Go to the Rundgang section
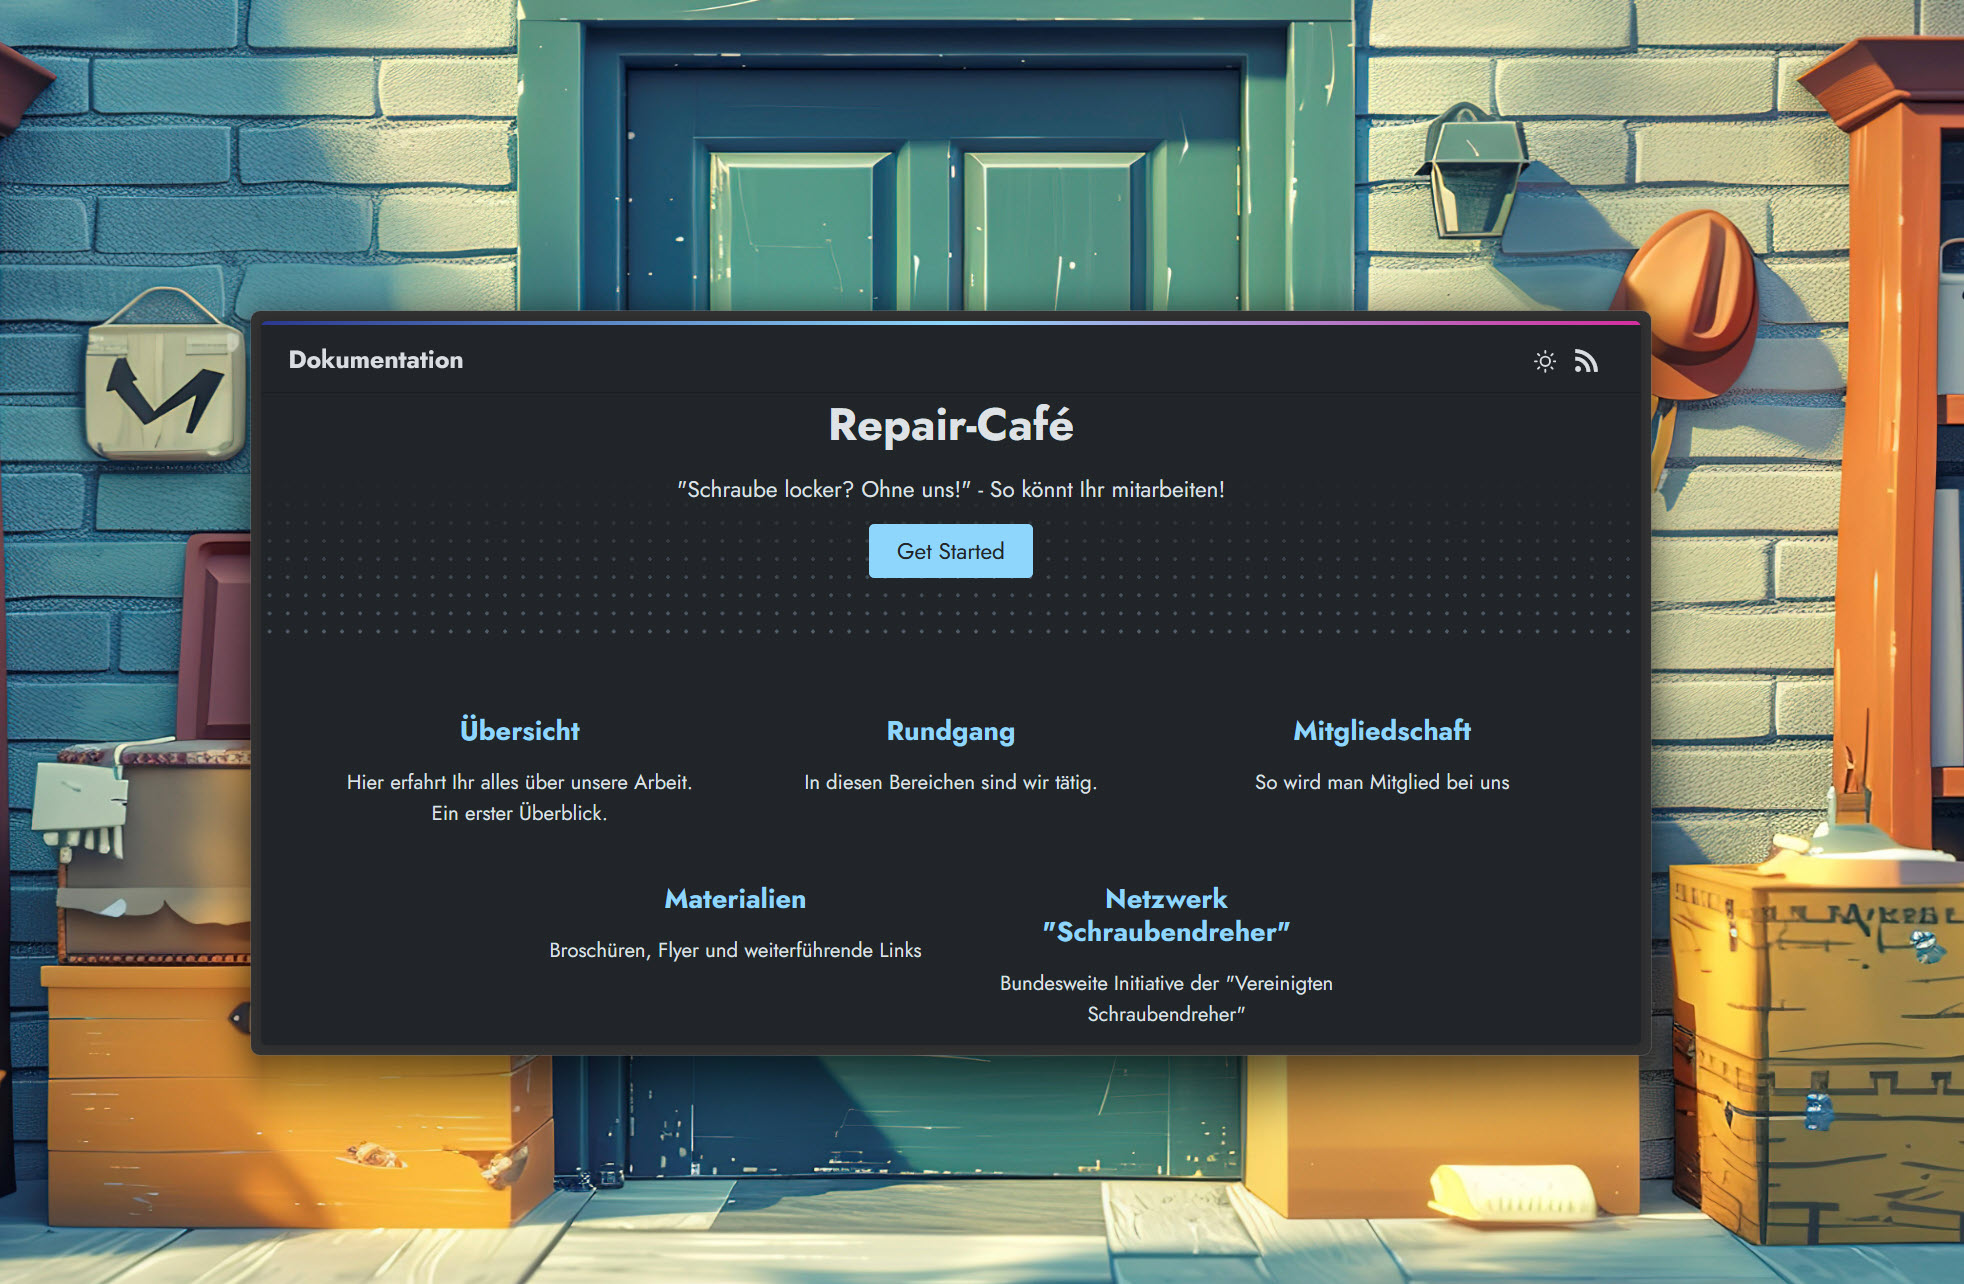Viewport: 1964px width, 1284px height. pos(950,731)
